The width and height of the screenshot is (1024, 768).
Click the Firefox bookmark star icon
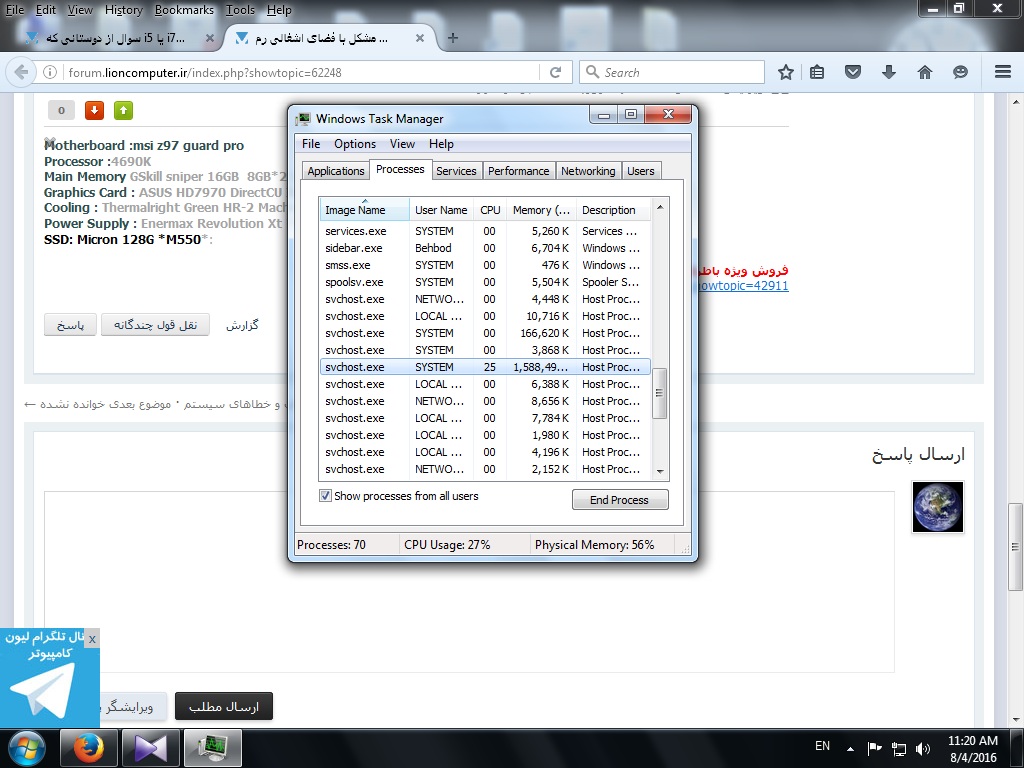786,72
